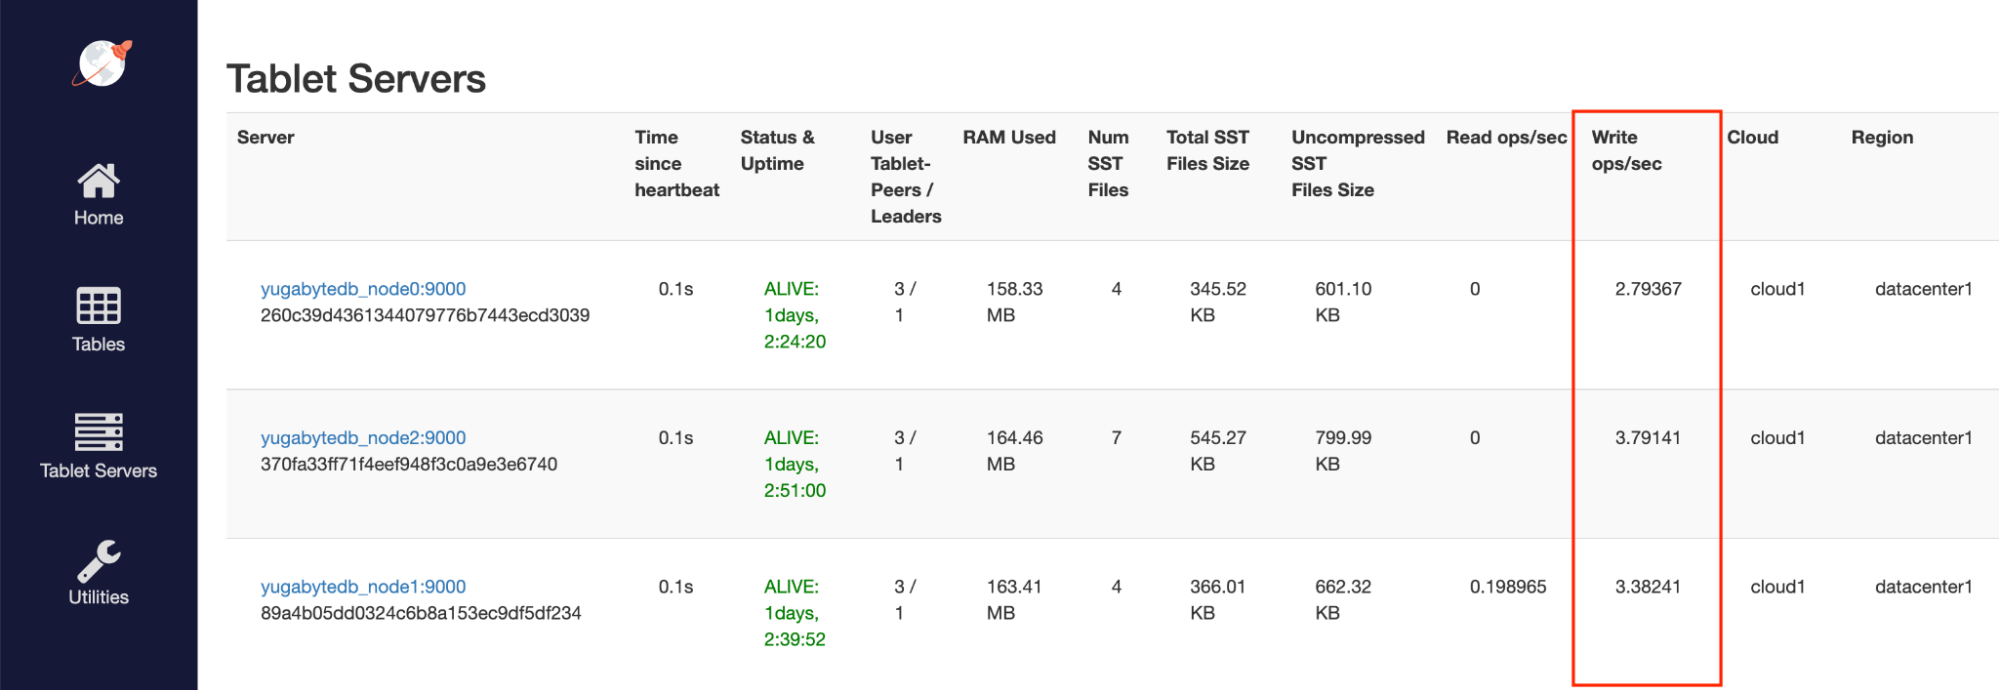Click the User Tablet-Peers / Leaders header

pos(905,177)
